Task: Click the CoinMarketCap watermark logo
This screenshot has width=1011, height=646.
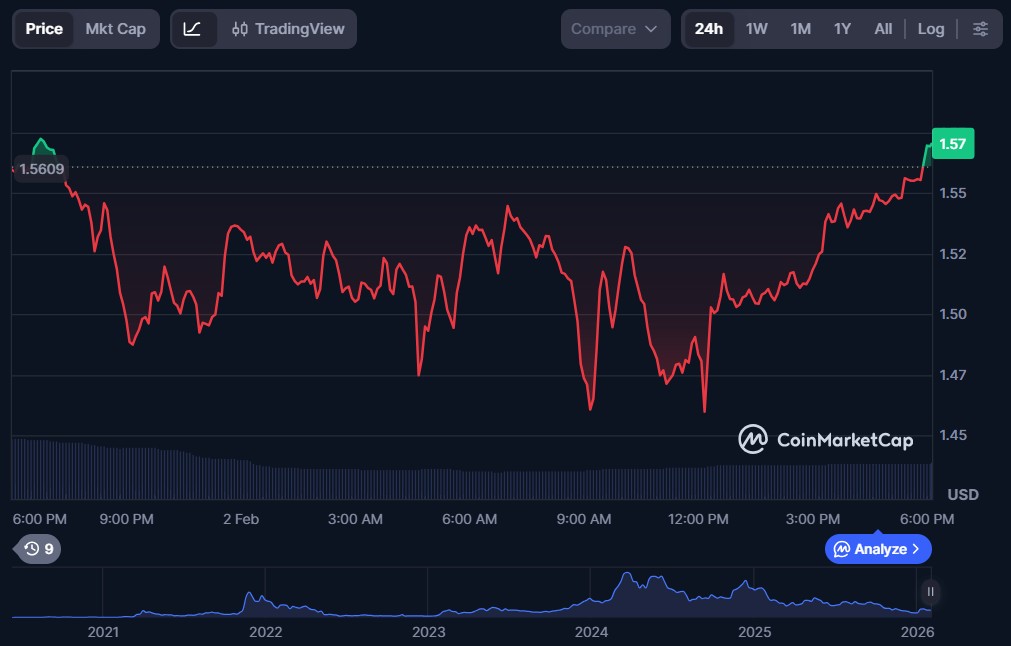Action: coord(825,440)
